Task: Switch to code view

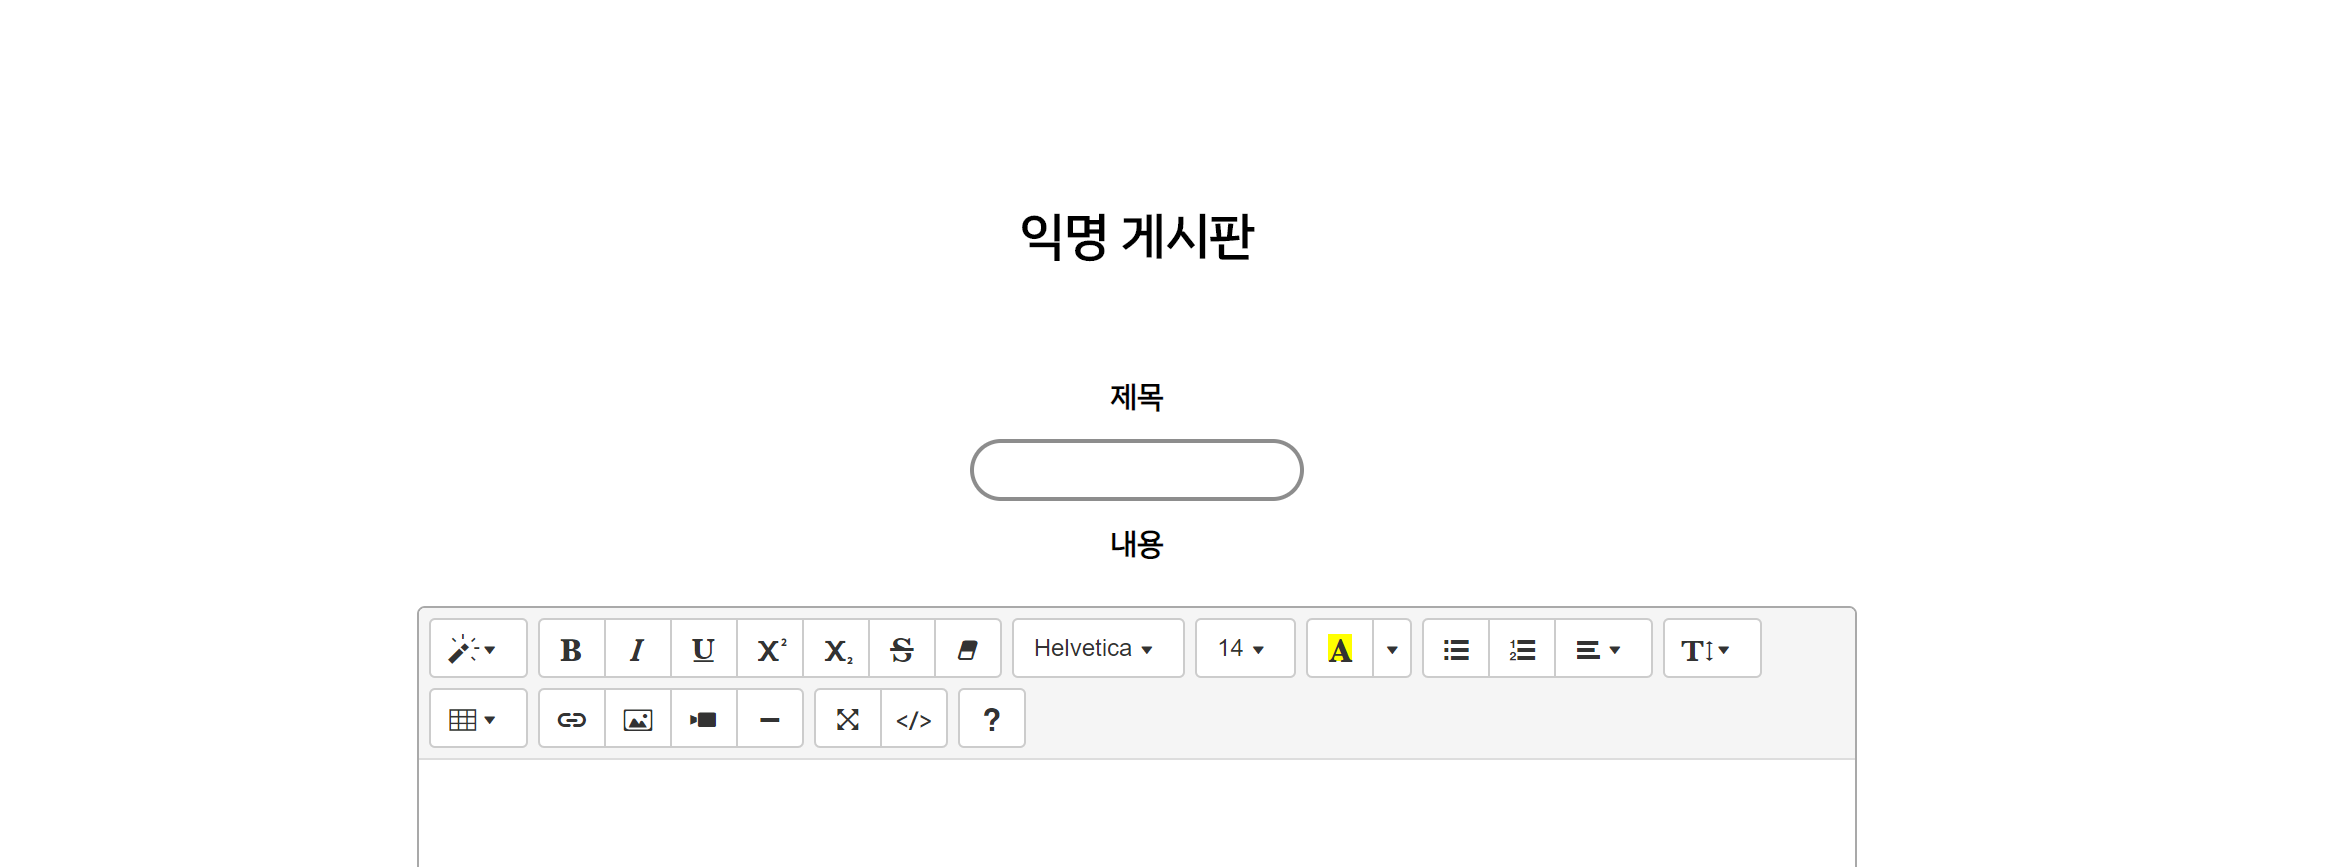Action: 913,719
